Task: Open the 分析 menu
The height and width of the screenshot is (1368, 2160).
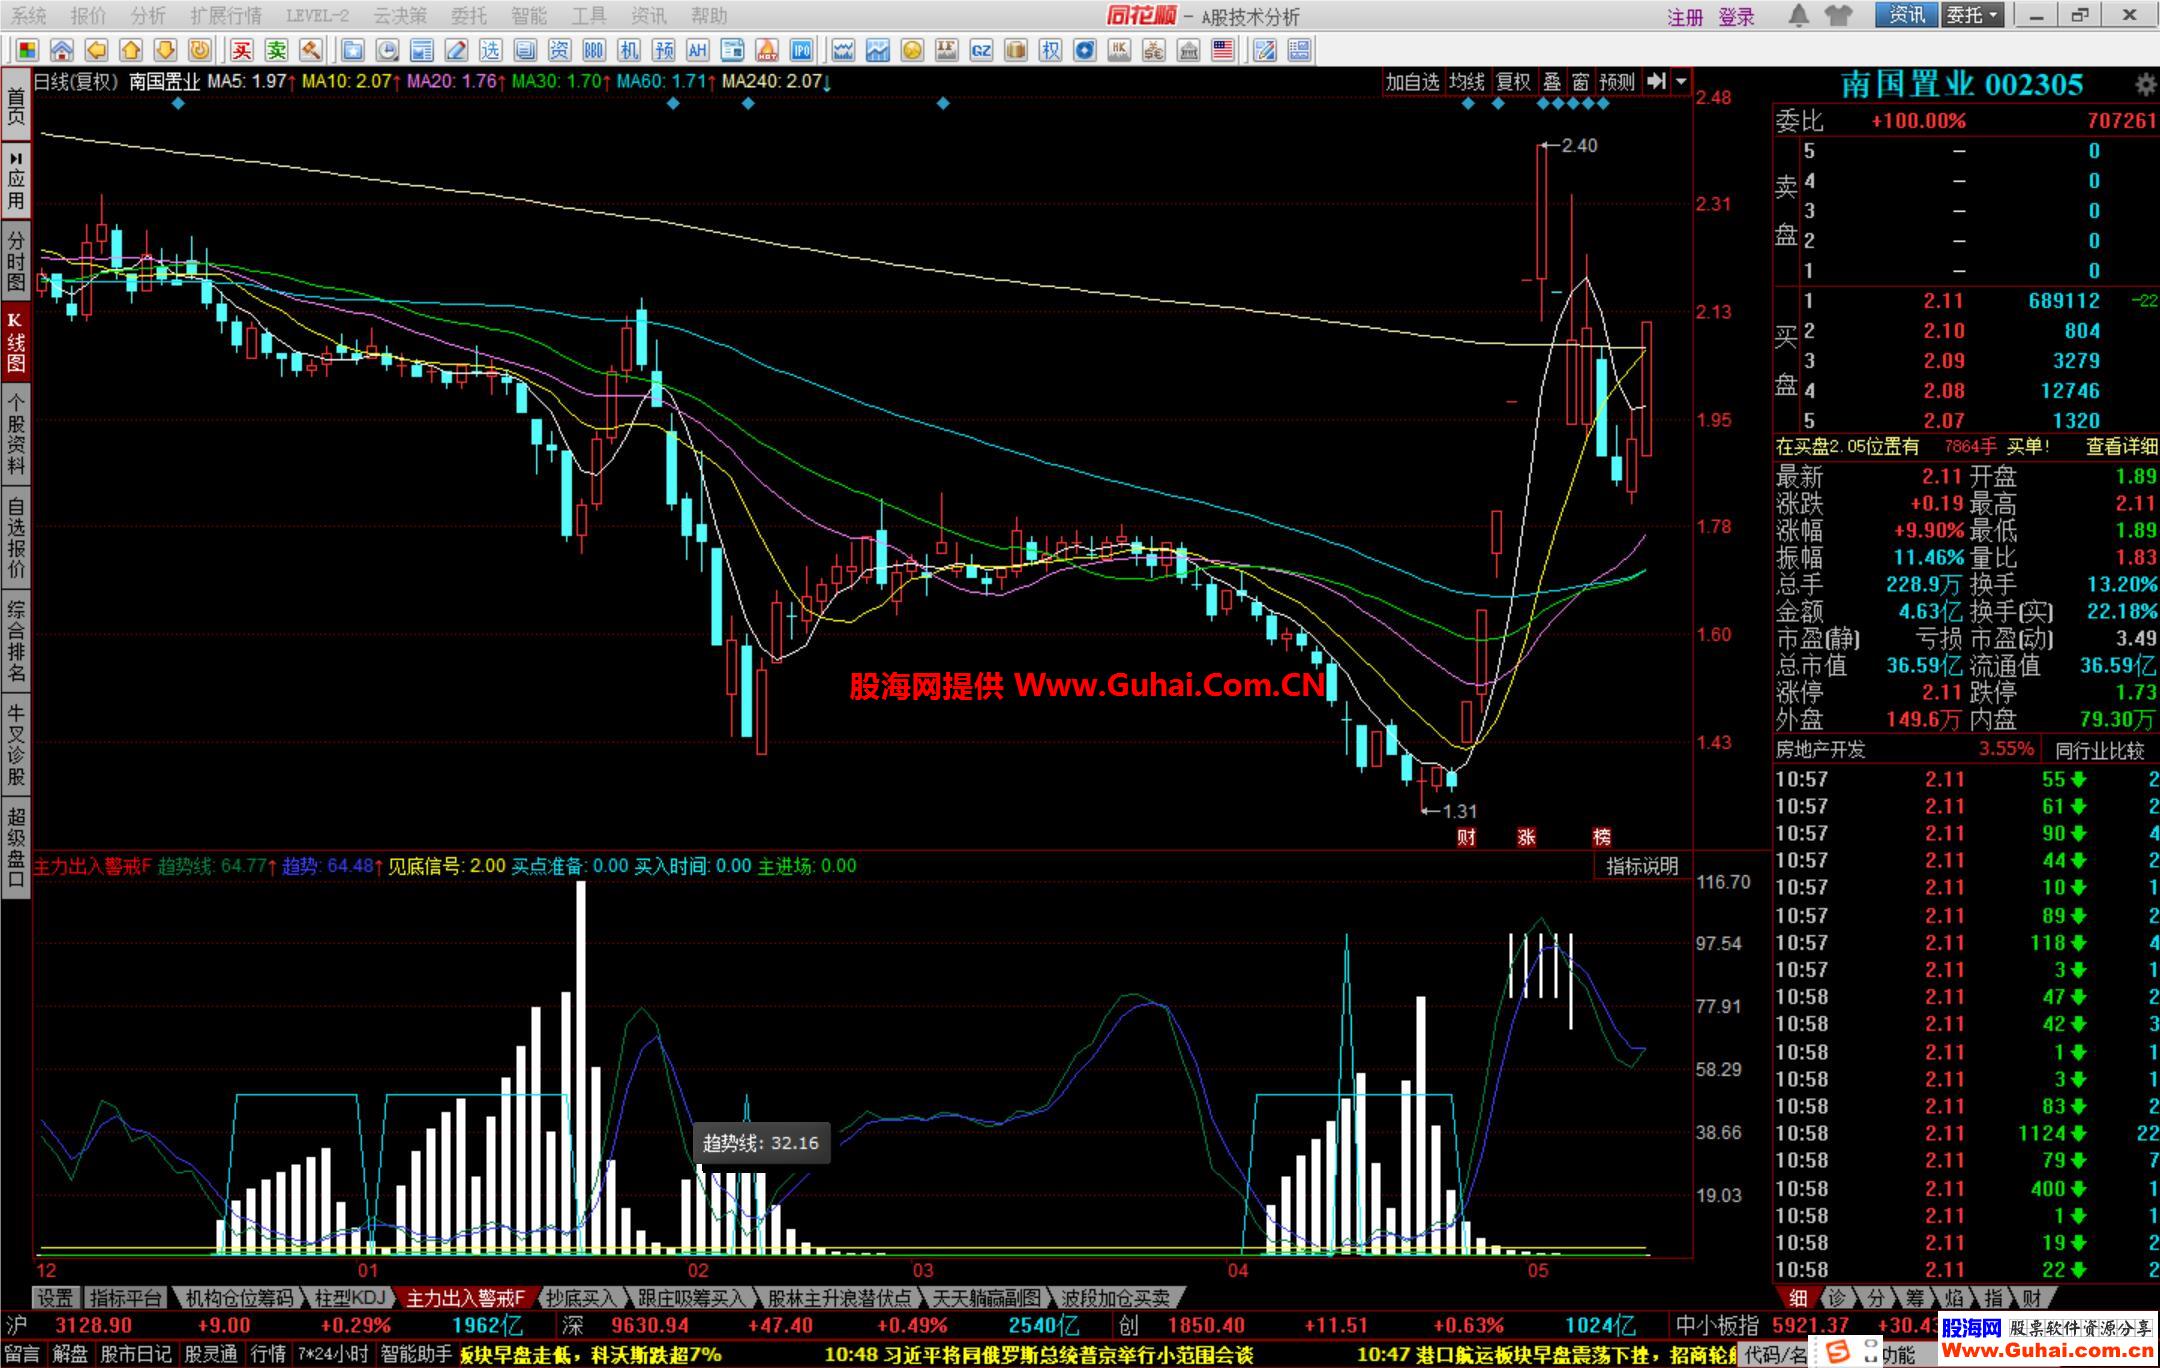Action: tap(148, 16)
